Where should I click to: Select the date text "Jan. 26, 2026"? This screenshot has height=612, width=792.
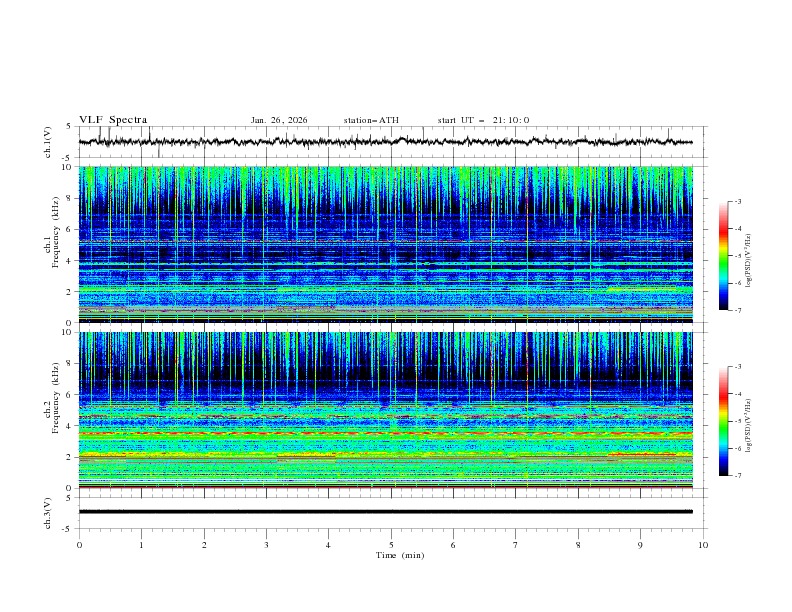[x=279, y=120]
